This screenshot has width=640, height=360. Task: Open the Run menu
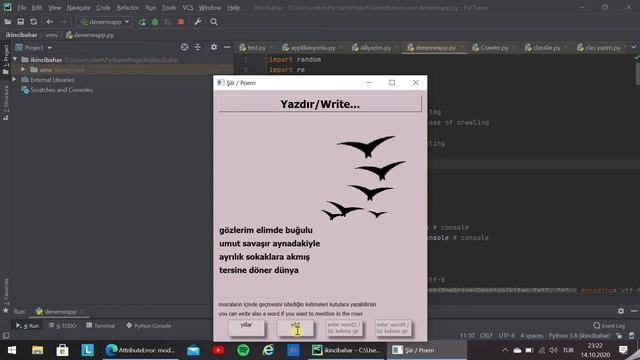150,8
